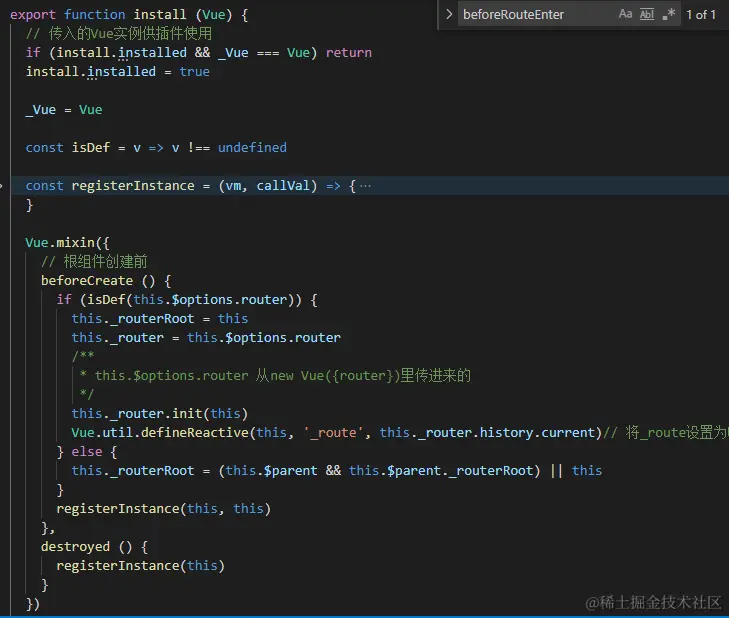Click 'registerInstance(this)' in destroyed hook
The image size is (729, 618).
click(x=140, y=565)
